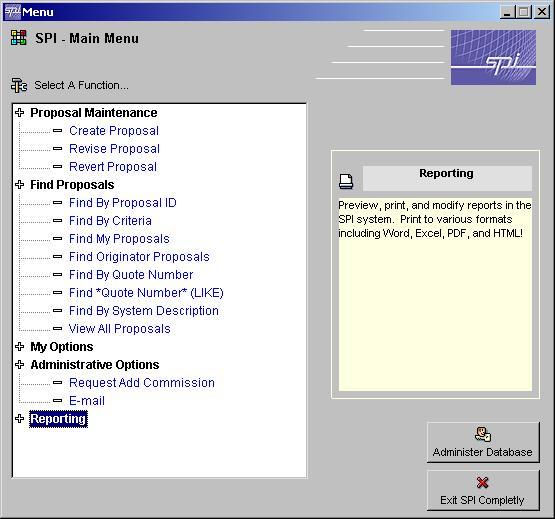This screenshot has width=555, height=519.
Task: Select the Proposal Maintenance heading
Action: pyautogui.click(x=94, y=113)
